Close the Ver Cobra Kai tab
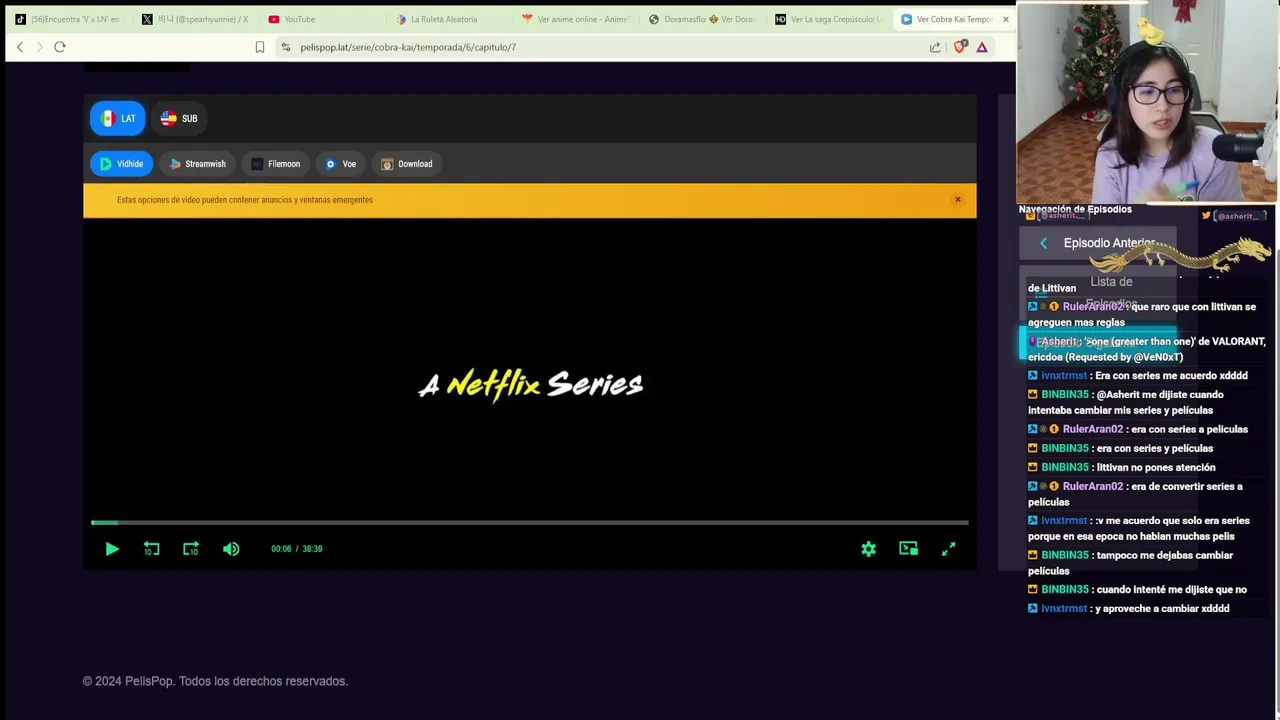This screenshot has height=720, width=1280. coord(1006,19)
